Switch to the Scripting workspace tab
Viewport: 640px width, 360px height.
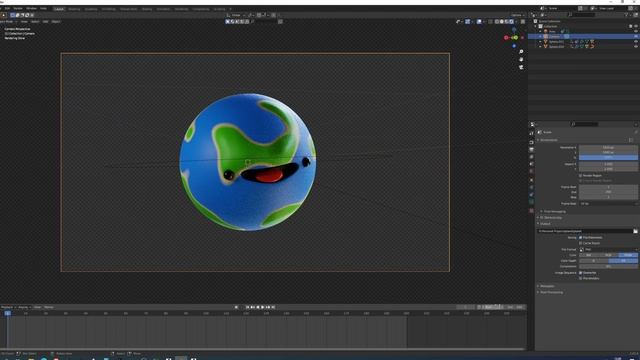[219, 9]
